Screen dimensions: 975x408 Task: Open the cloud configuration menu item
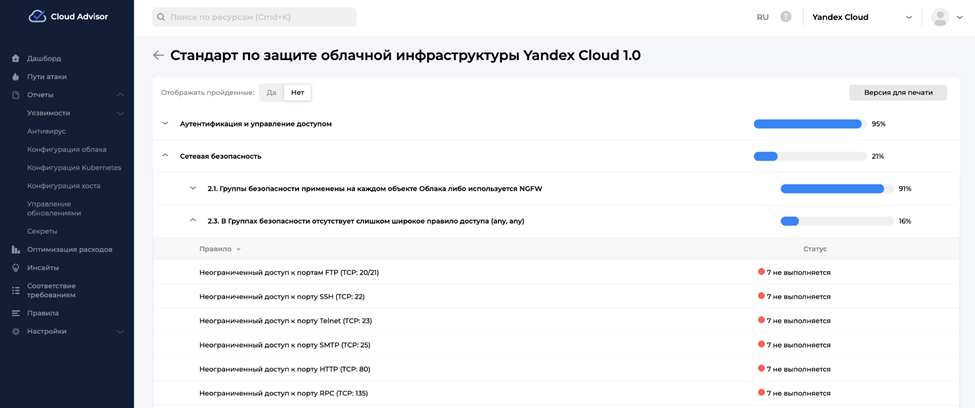(66, 150)
